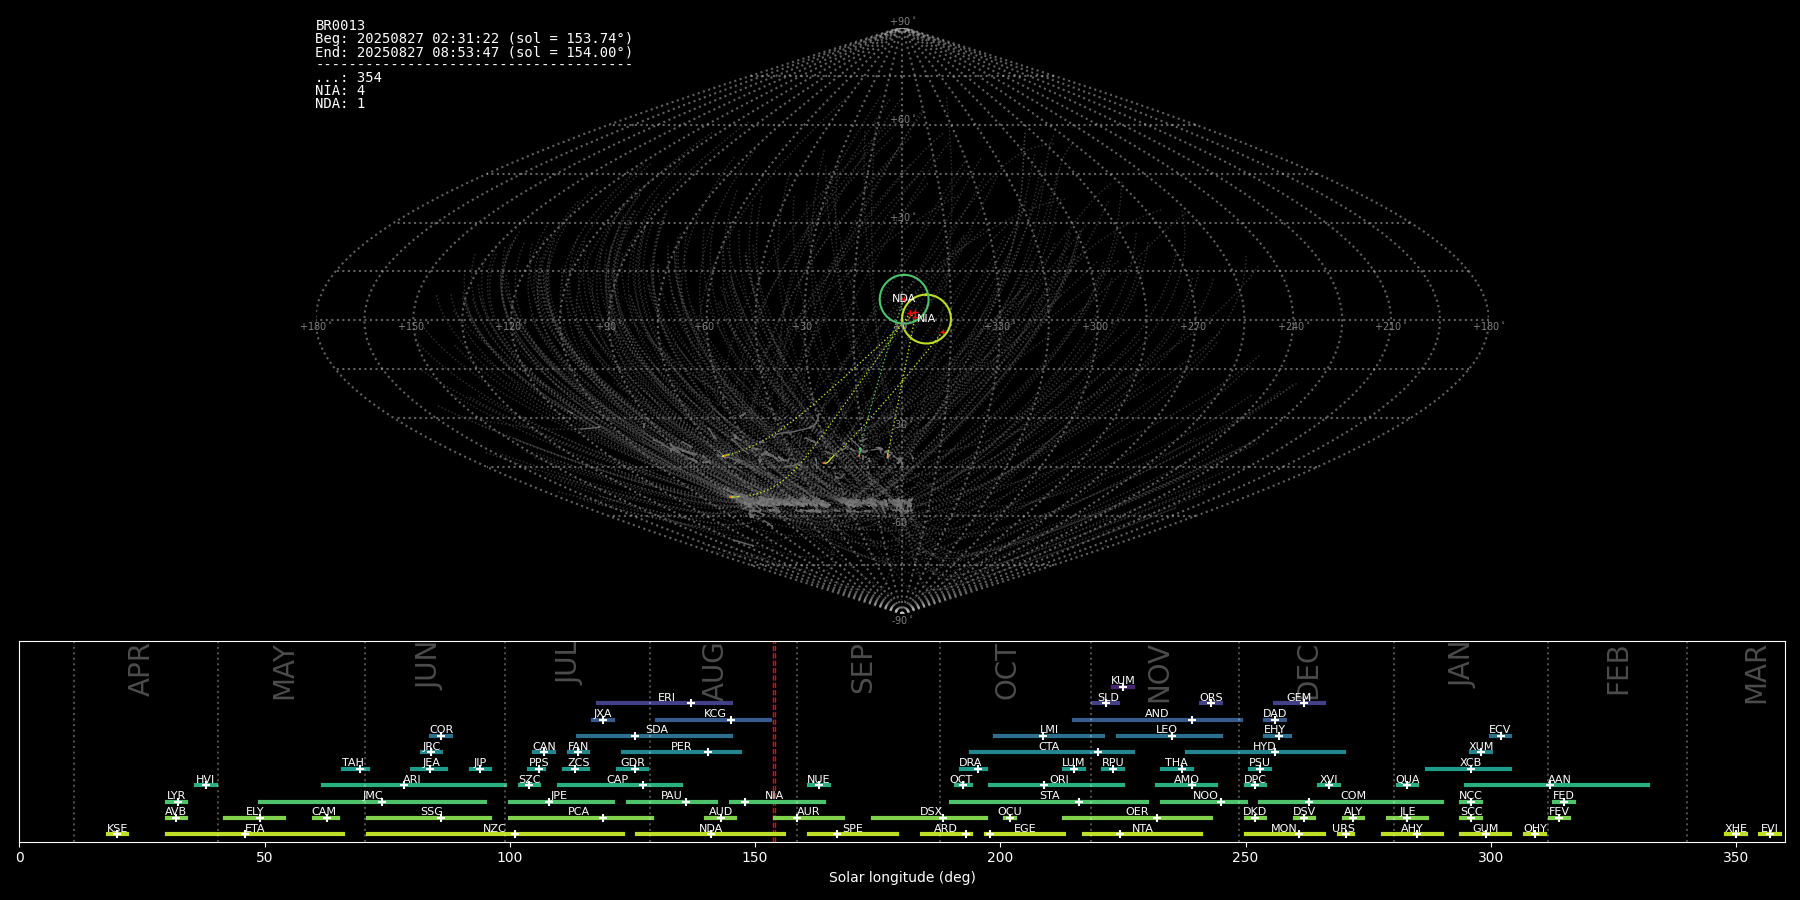Click the JAN month label

pos(1460,665)
